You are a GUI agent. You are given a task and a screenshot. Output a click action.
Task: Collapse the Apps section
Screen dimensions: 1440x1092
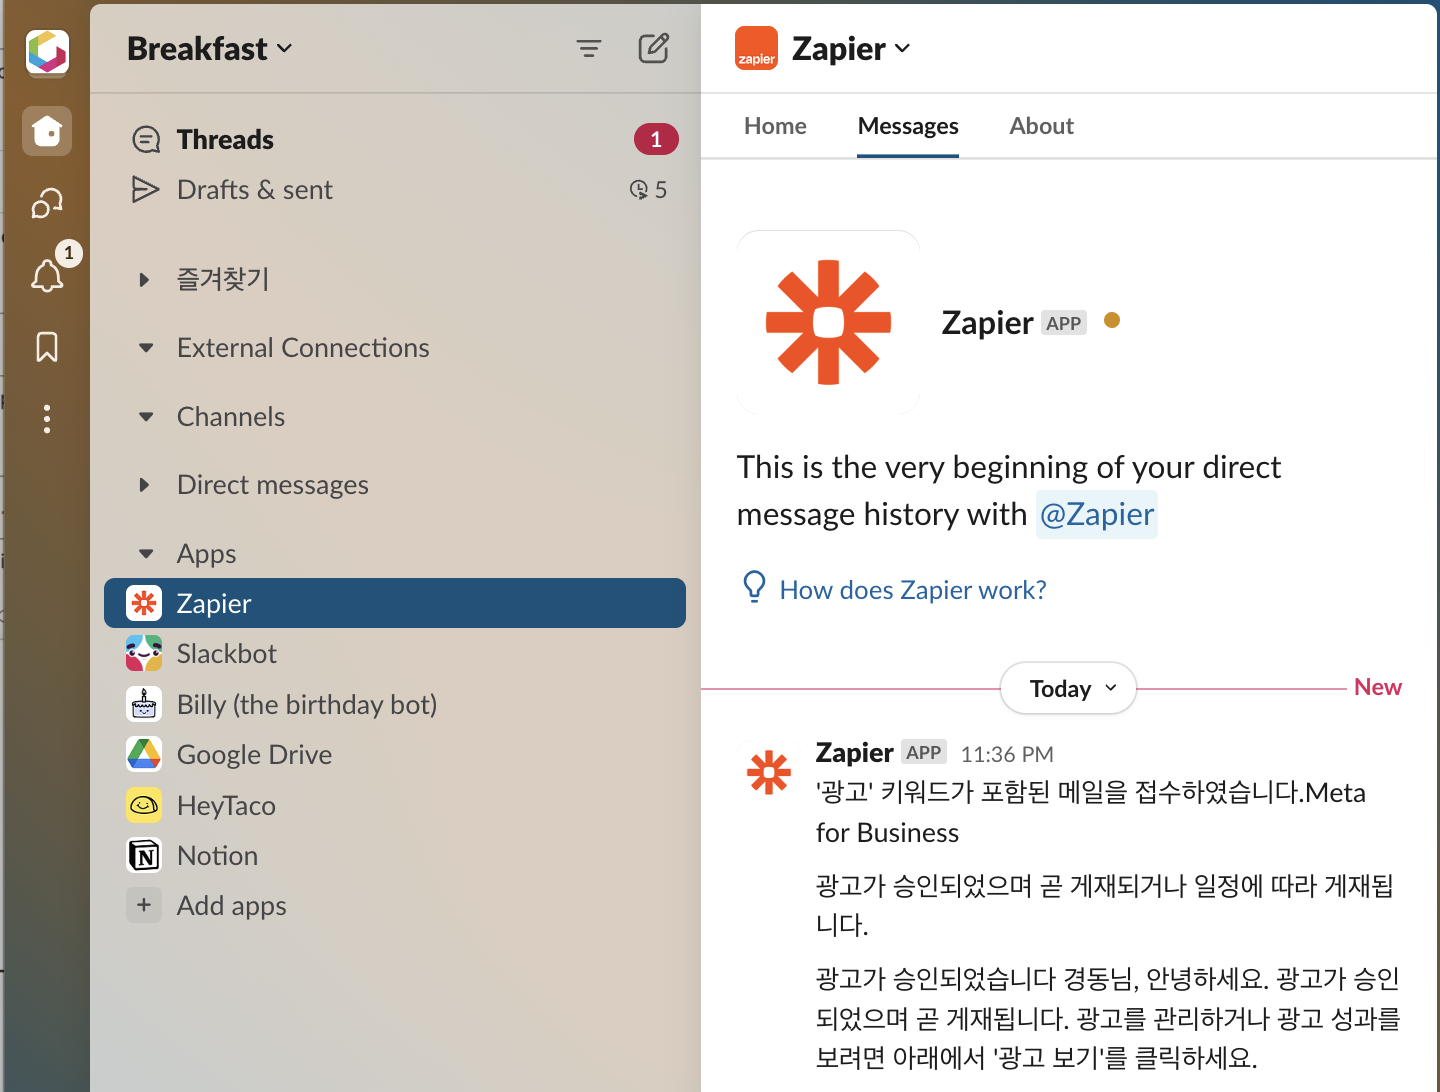click(146, 554)
